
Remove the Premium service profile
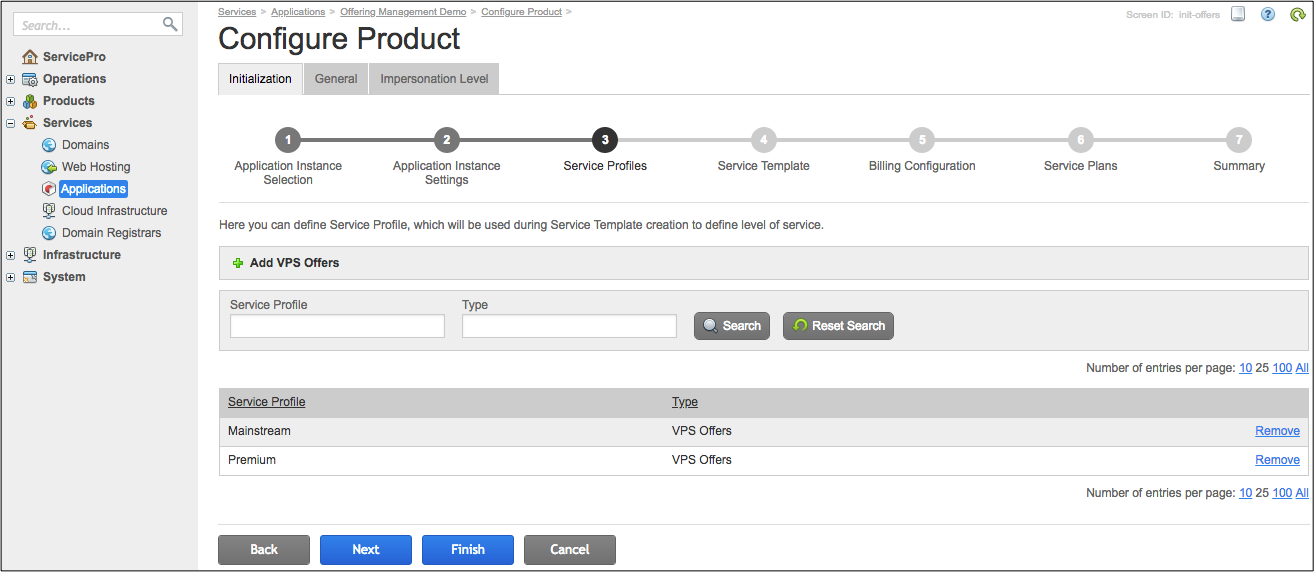(x=1277, y=460)
